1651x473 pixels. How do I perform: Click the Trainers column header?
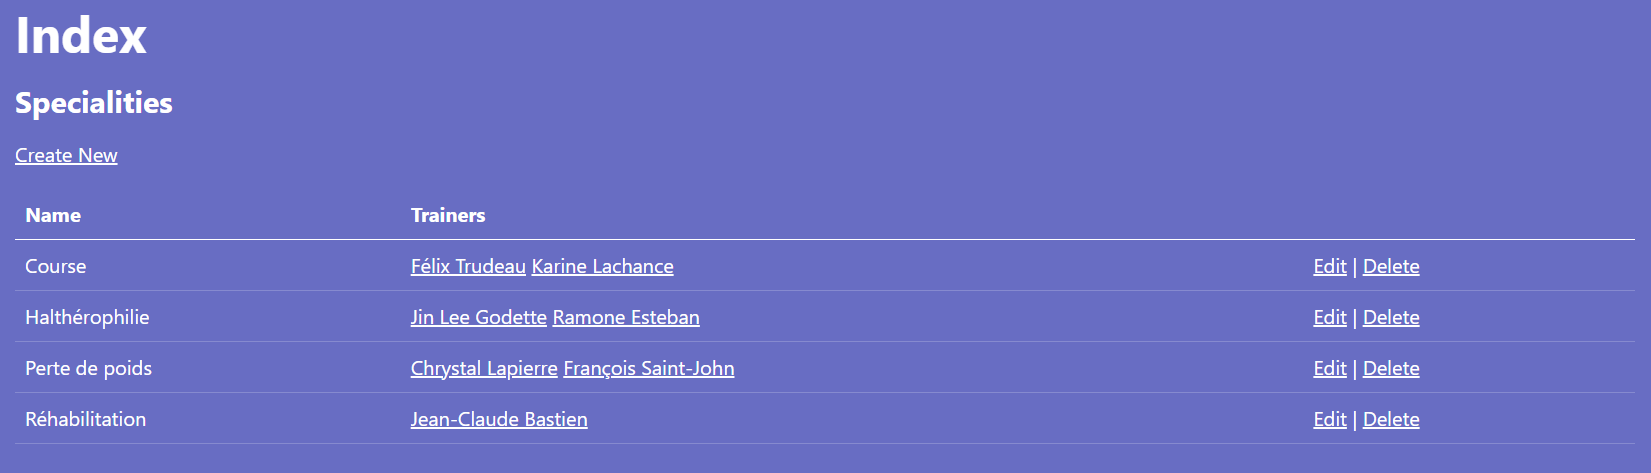click(x=448, y=215)
